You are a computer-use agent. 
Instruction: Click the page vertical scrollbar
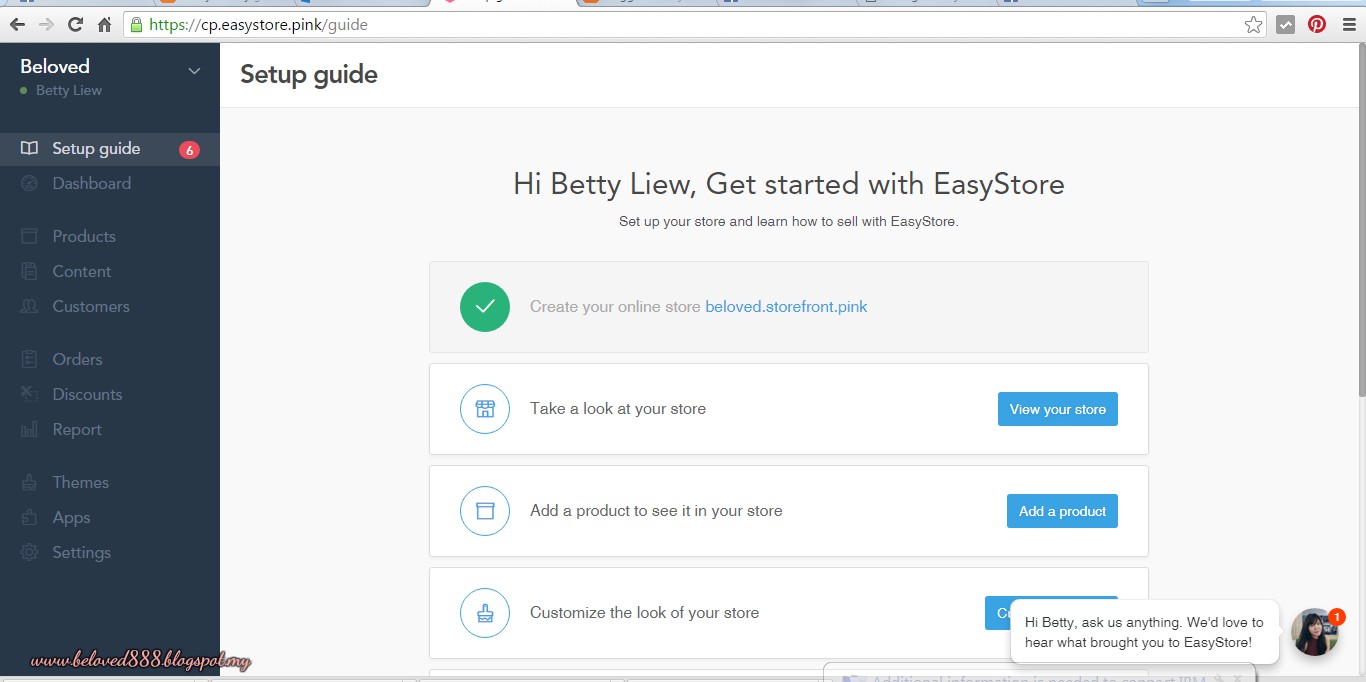(1361, 220)
